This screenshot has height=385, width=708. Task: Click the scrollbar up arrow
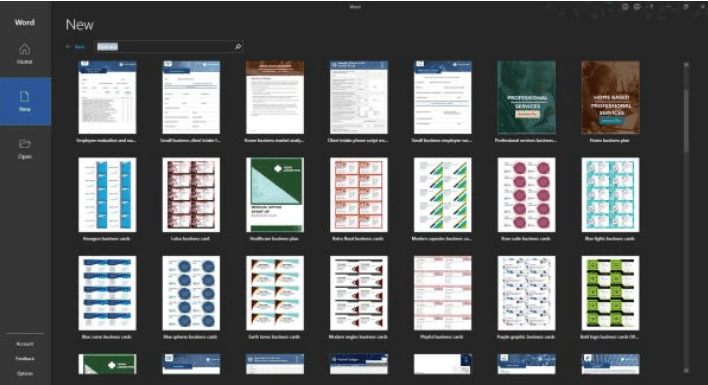pos(686,65)
